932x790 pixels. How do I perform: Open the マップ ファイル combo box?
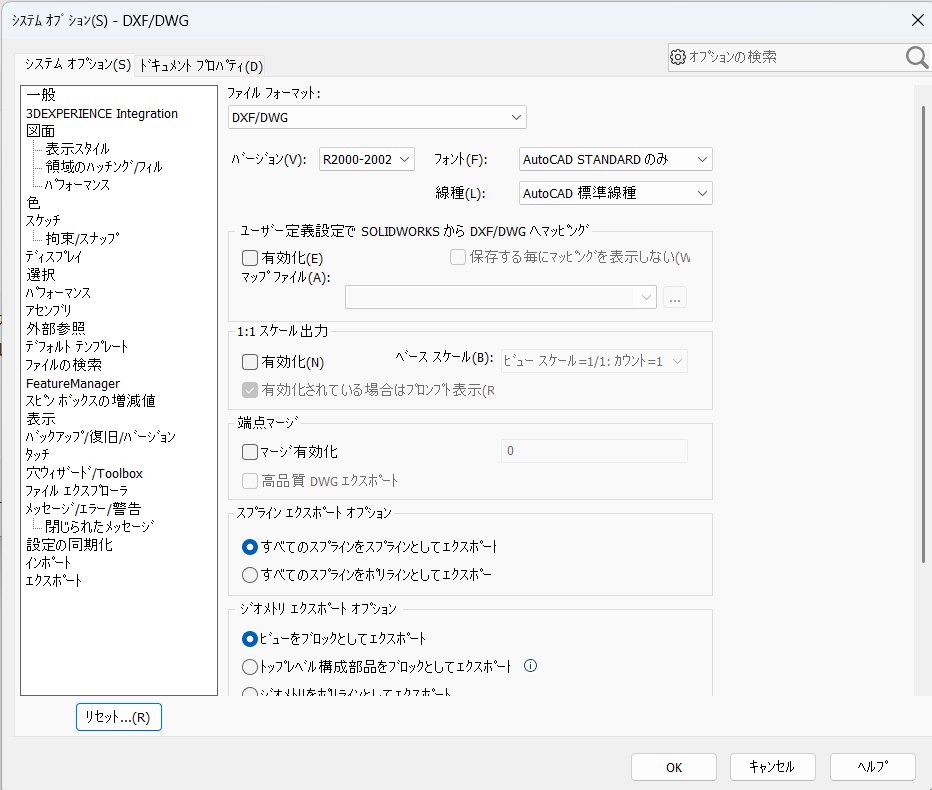point(500,297)
